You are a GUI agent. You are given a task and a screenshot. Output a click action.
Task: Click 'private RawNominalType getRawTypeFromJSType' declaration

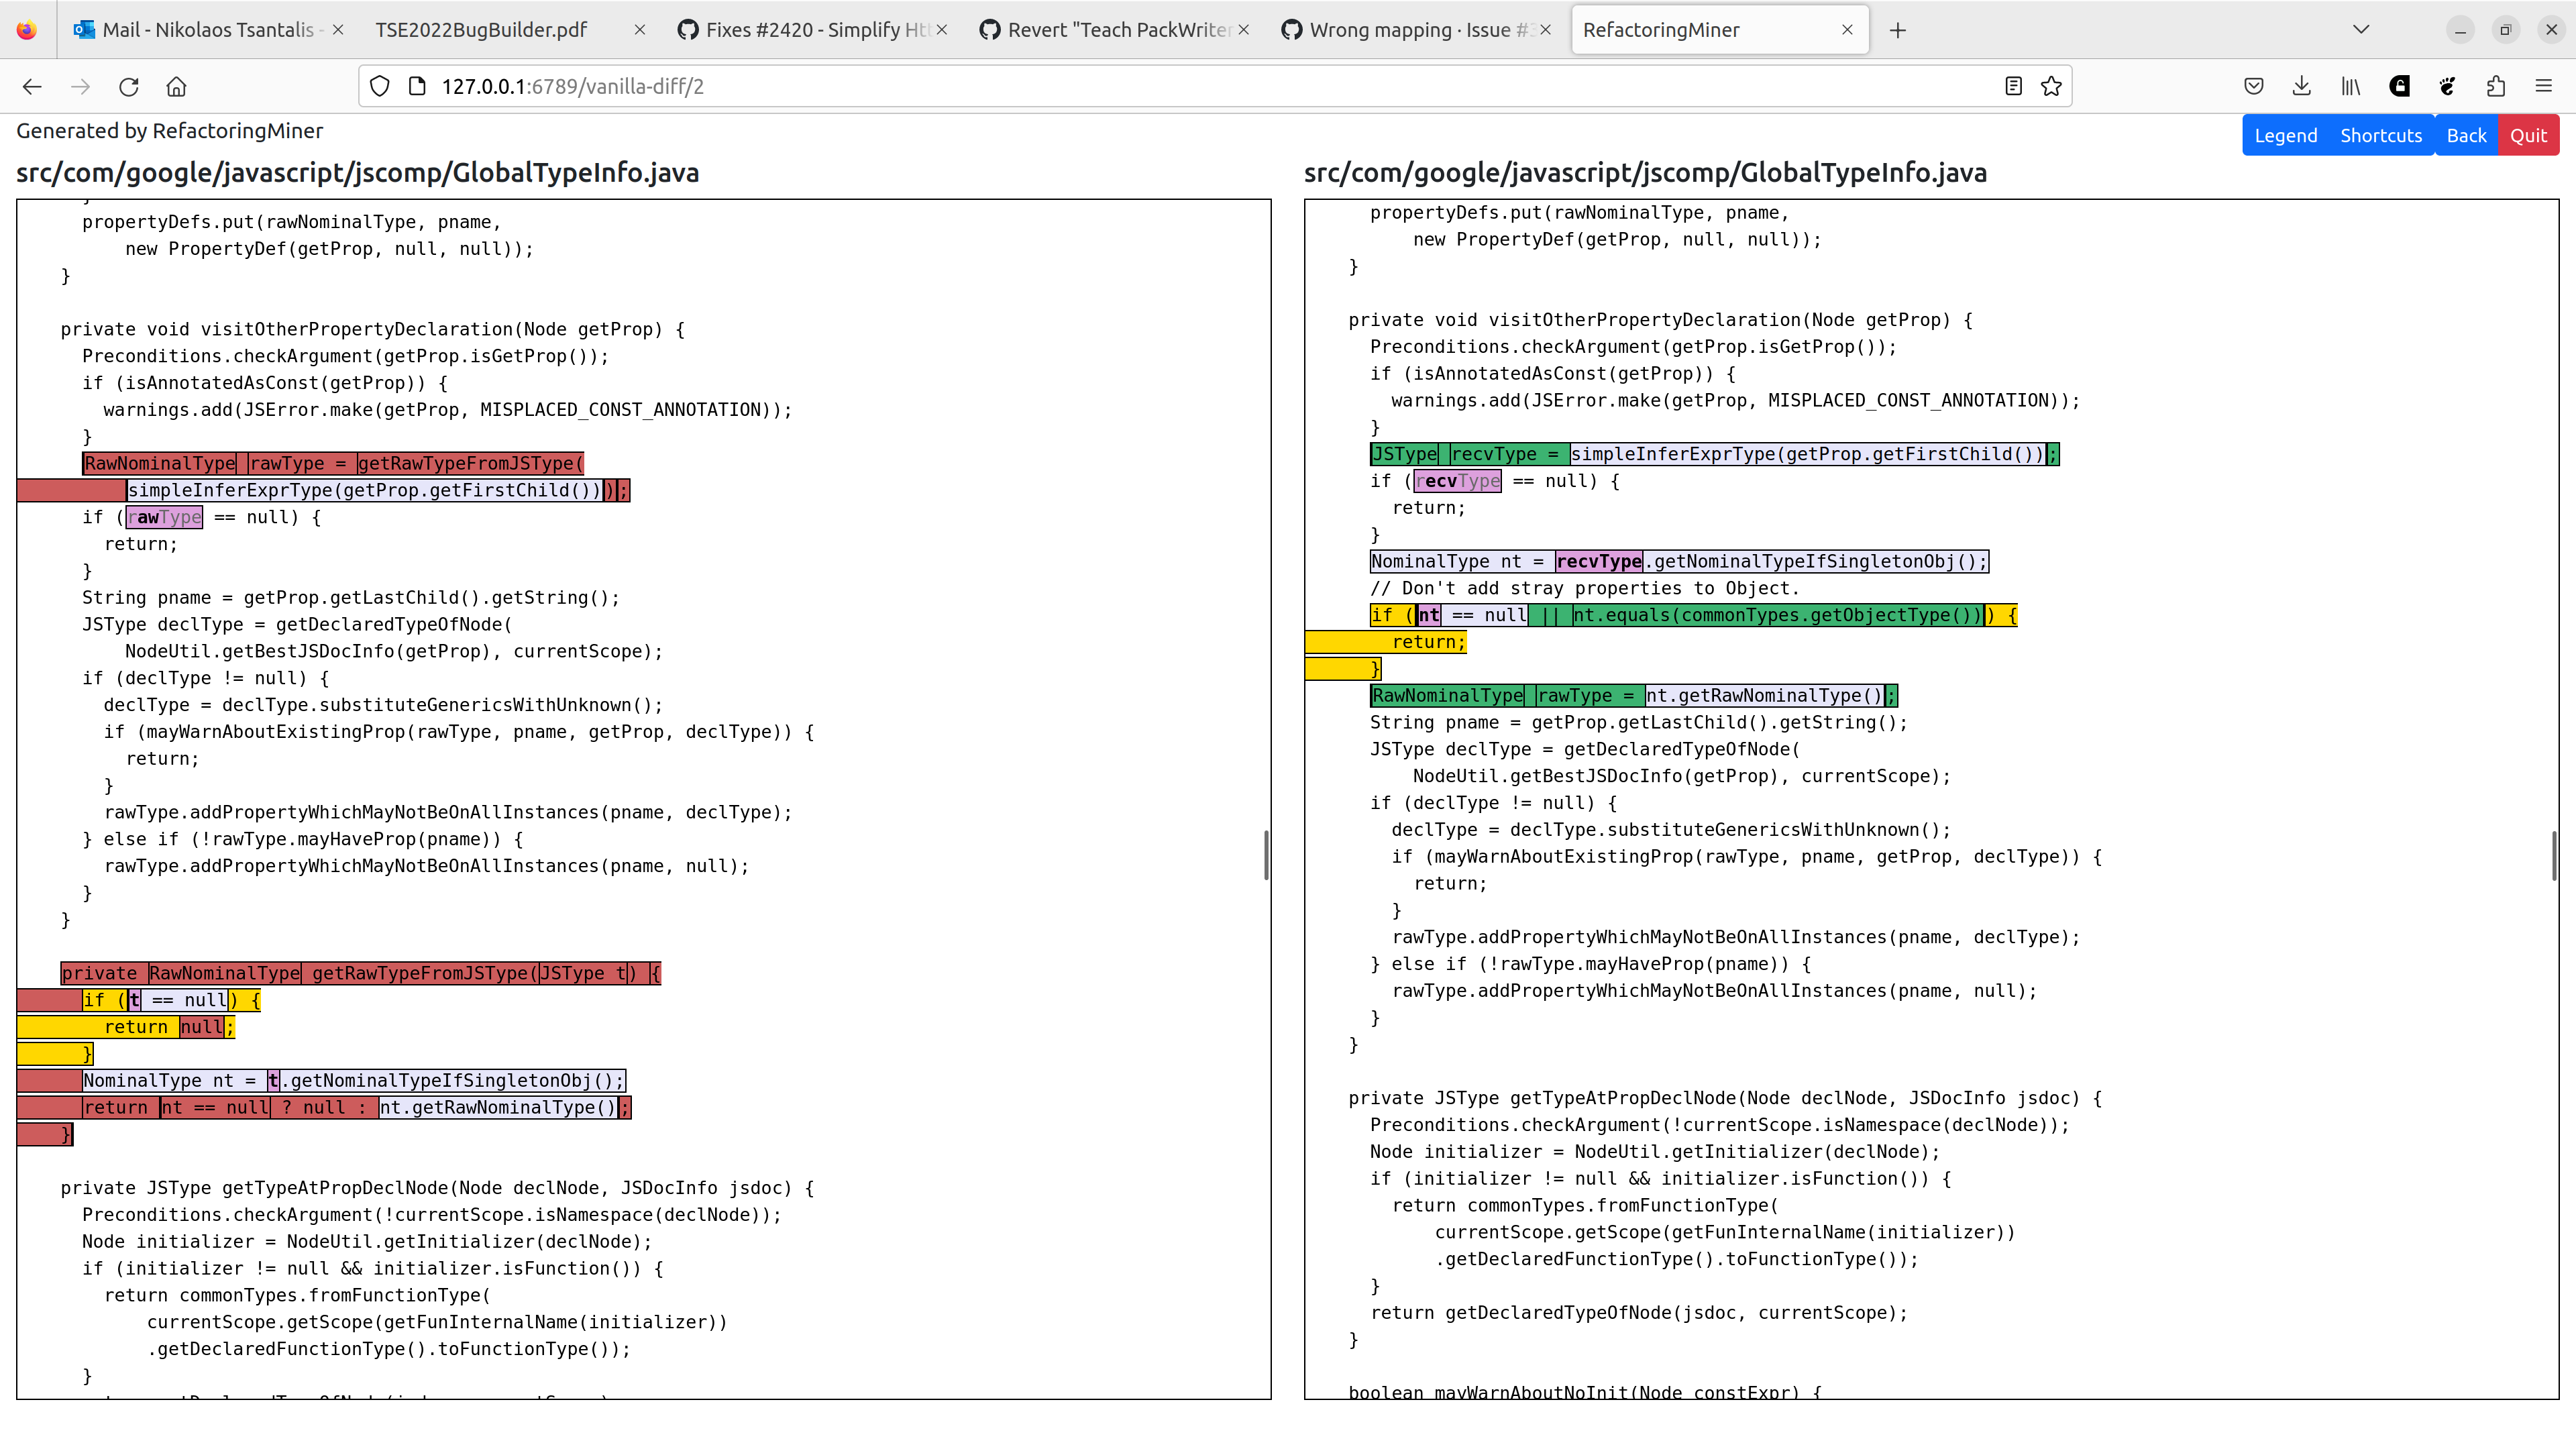pos(360,973)
